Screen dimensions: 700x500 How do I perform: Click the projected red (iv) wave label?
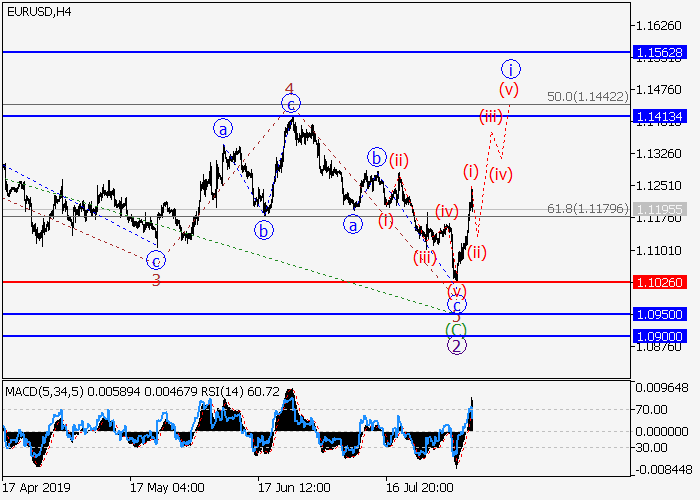[x=501, y=174]
